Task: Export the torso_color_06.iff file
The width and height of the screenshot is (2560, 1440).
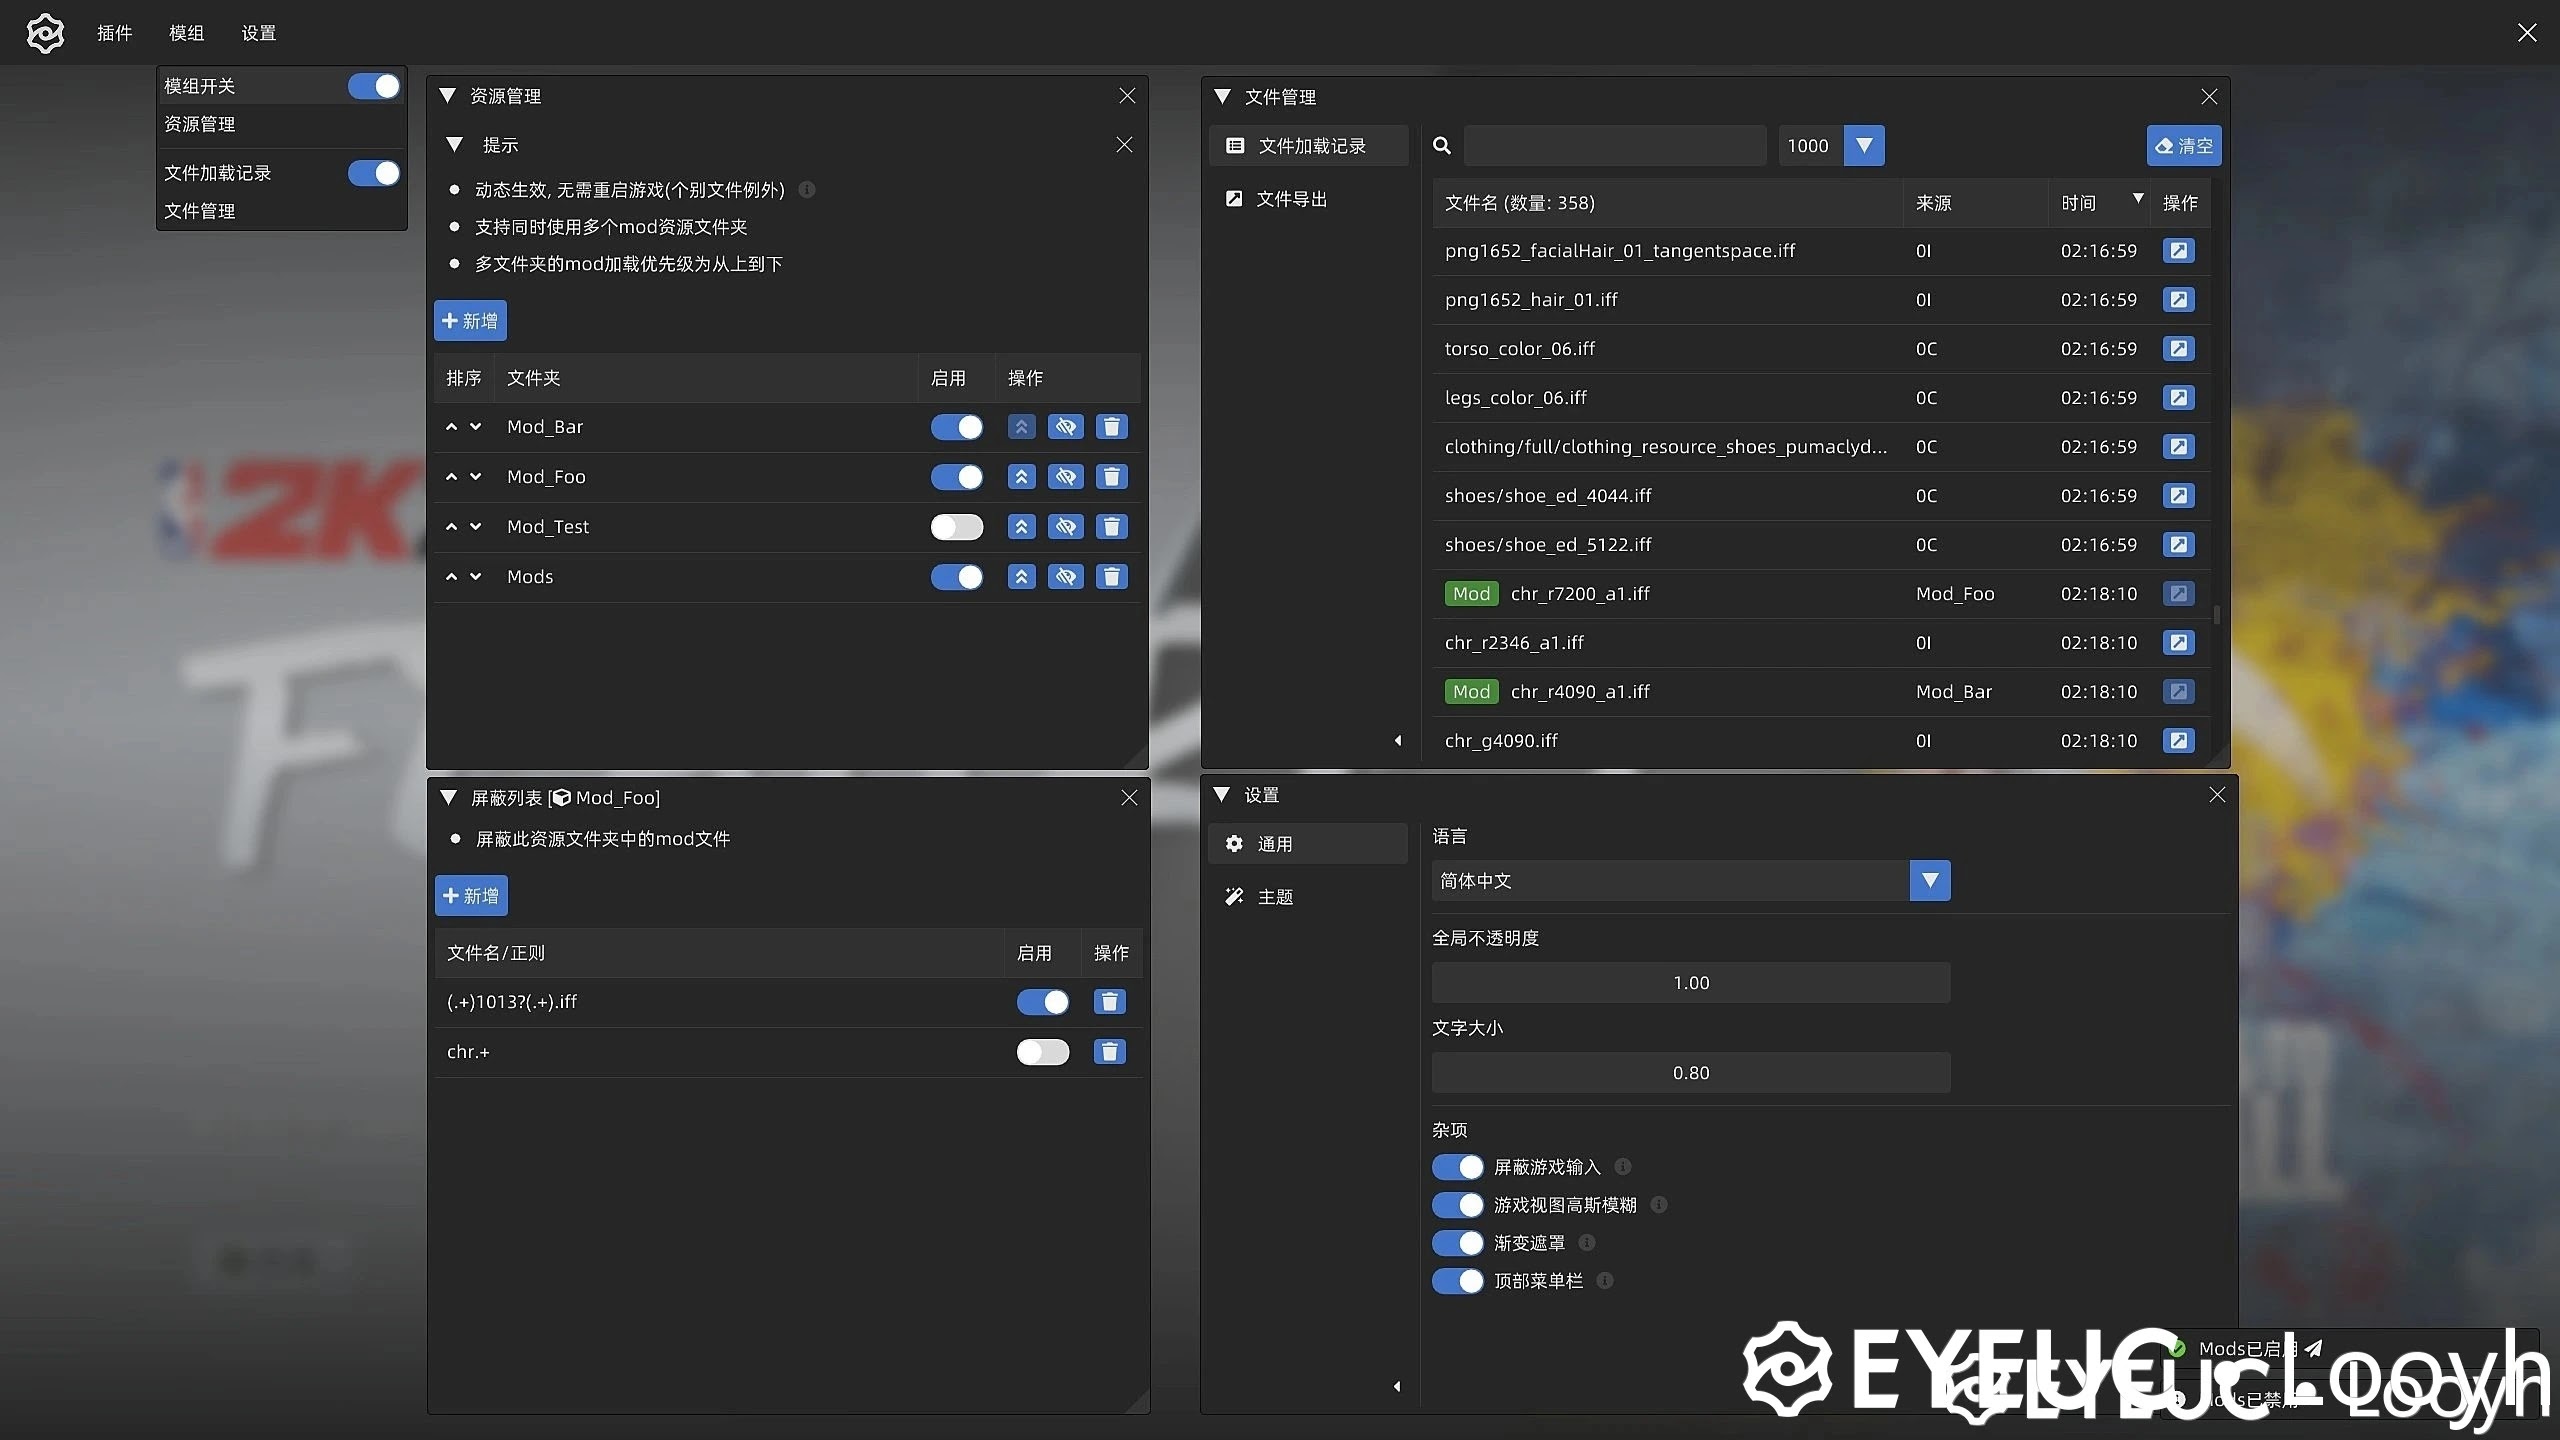Action: (x=2178, y=349)
